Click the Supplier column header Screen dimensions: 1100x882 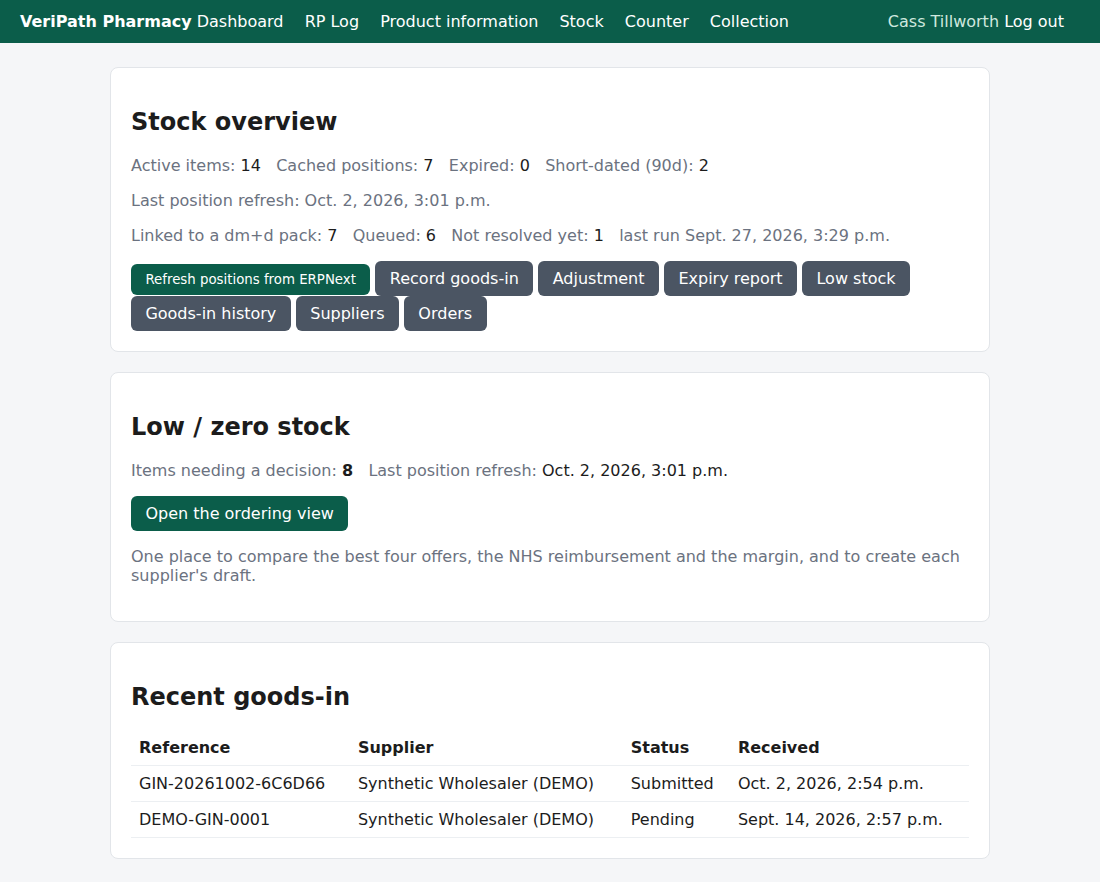[x=396, y=747]
